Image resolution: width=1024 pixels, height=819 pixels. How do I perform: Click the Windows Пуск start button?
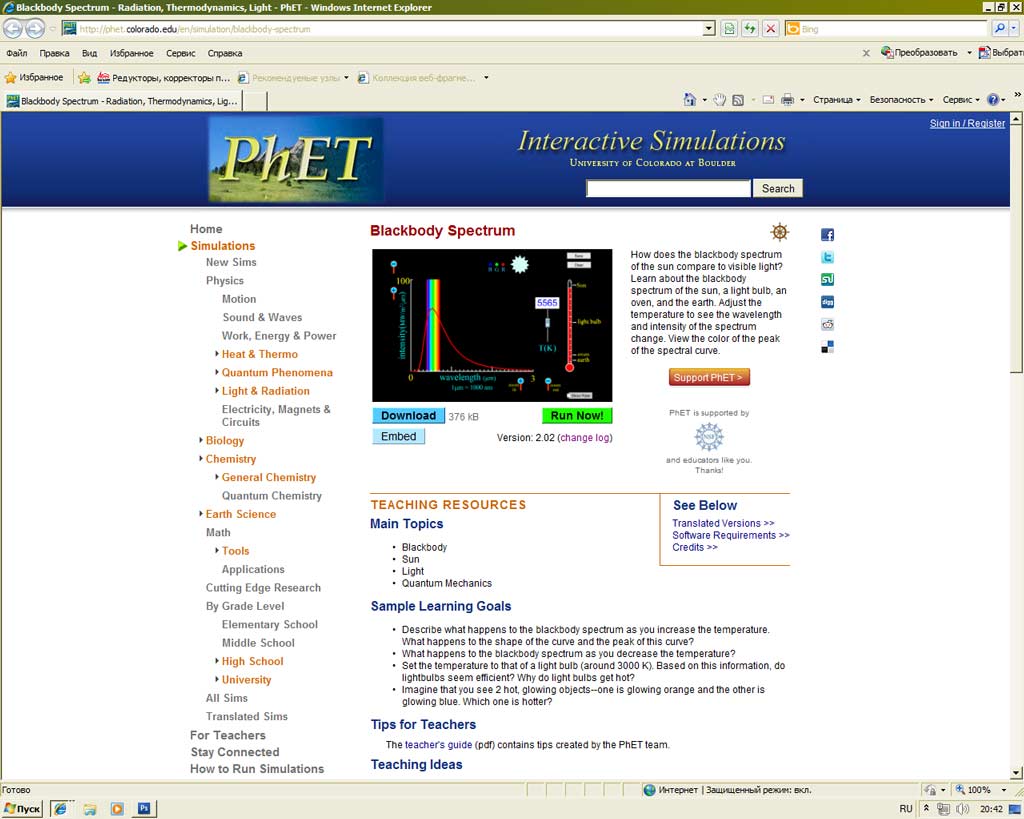click(x=23, y=809)
